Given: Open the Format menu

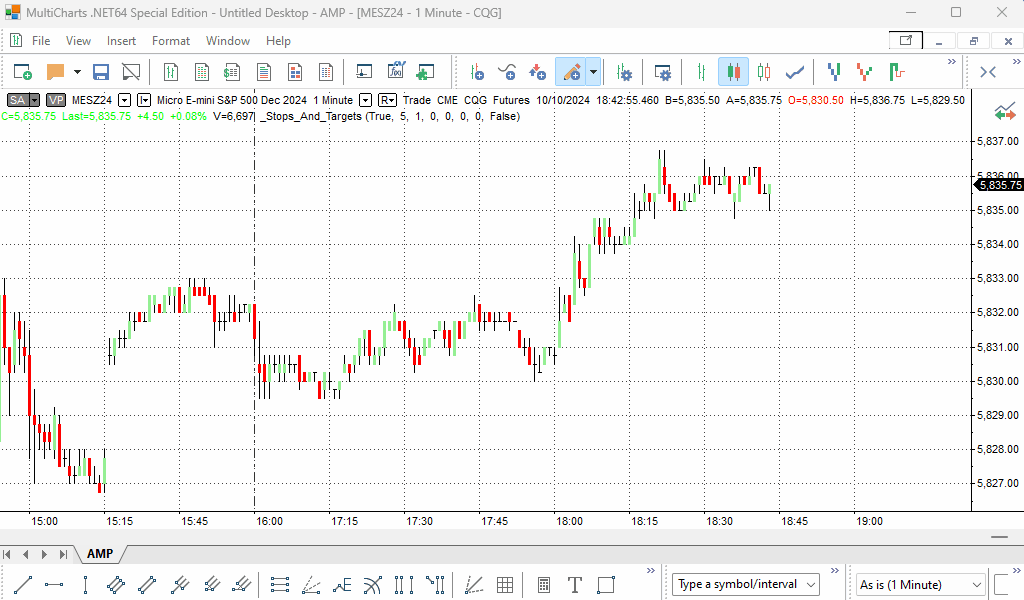Looking at the screenshot, I should (x=170, y=41).
